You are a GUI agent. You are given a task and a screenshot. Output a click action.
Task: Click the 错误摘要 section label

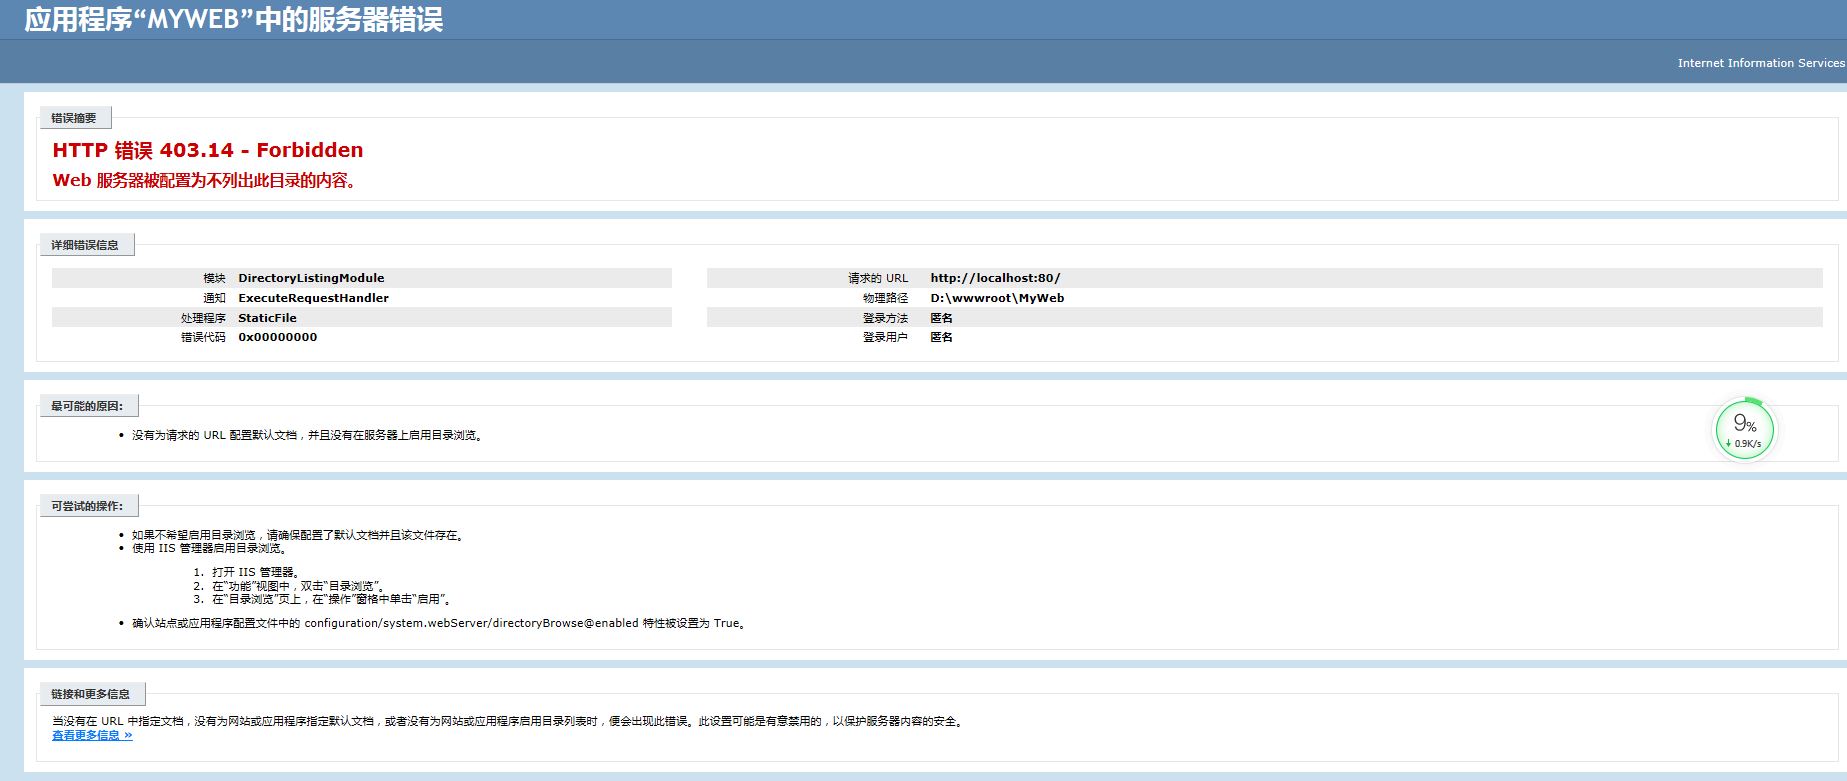tap(74, 118)
